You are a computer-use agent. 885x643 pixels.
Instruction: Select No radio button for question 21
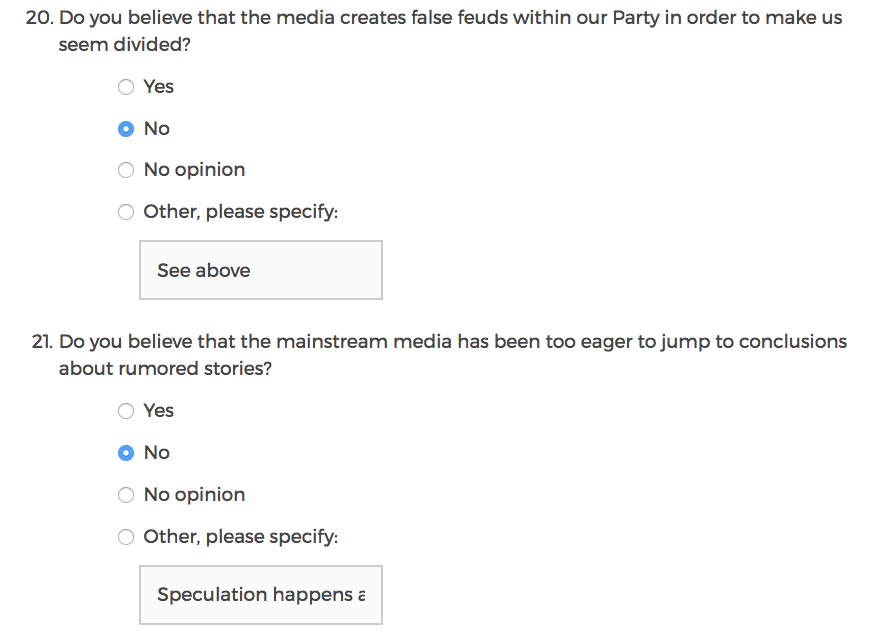pyautogui.click(x=126, y=453)
